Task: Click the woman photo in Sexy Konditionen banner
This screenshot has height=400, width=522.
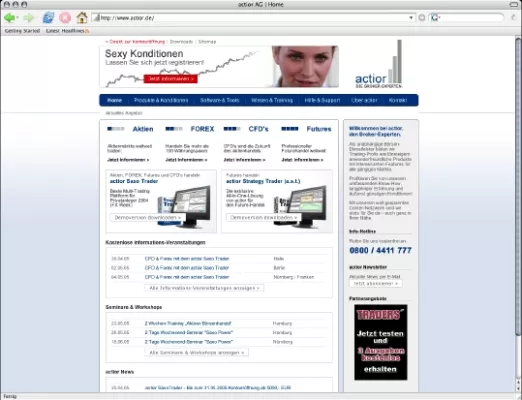Action: pos(305,66)
